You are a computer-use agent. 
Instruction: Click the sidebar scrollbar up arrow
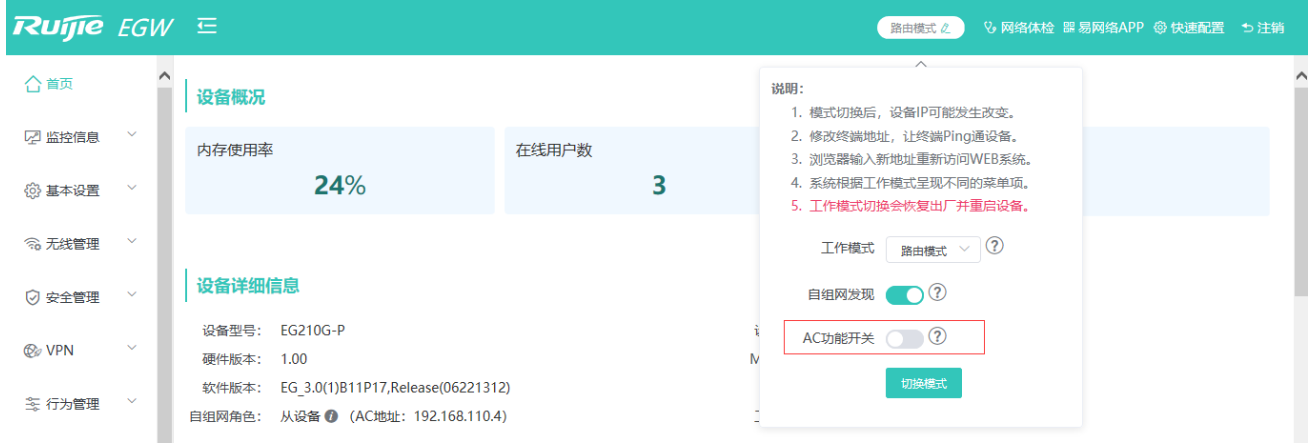165,77
